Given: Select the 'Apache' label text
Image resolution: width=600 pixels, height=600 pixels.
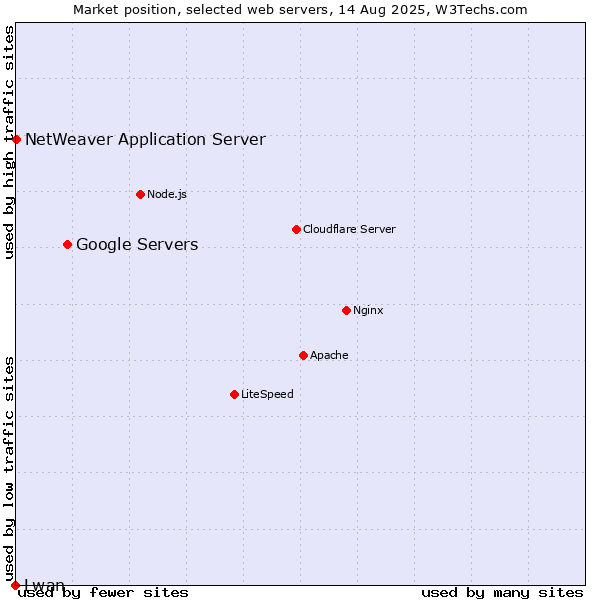Looking at the screenshot, I should pos(329,355).
